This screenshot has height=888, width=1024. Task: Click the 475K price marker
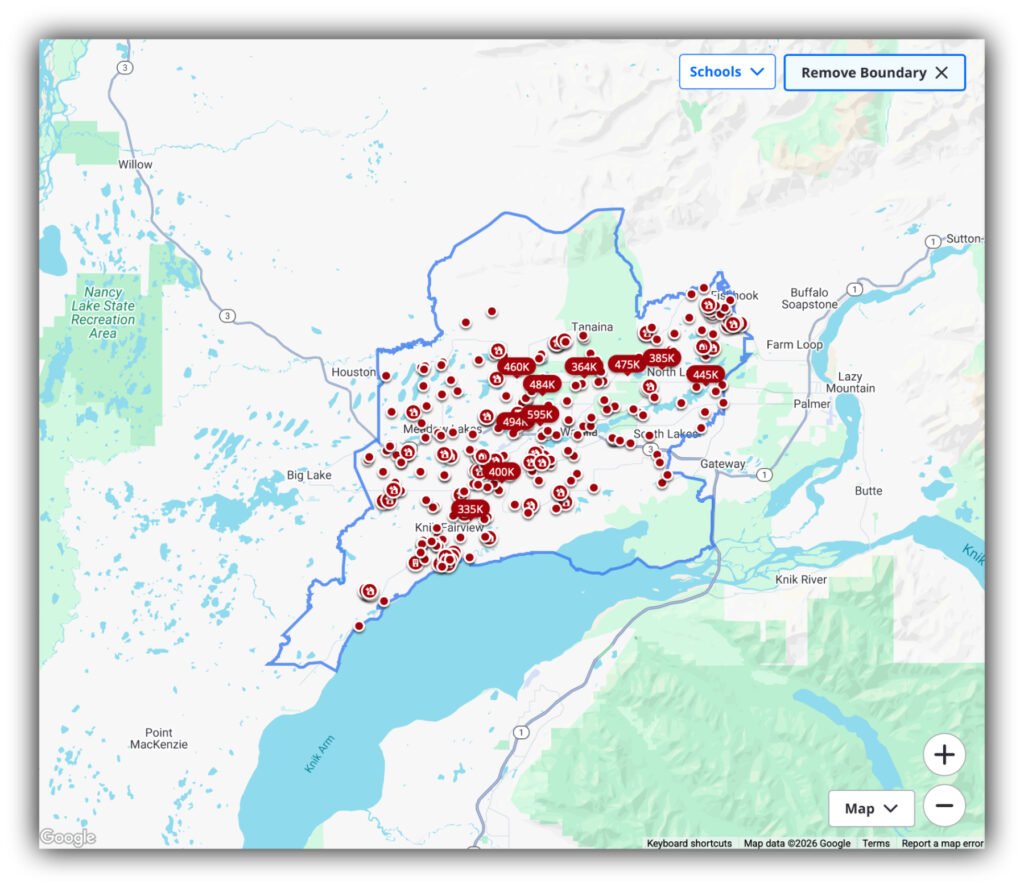(x=627, y=364)
